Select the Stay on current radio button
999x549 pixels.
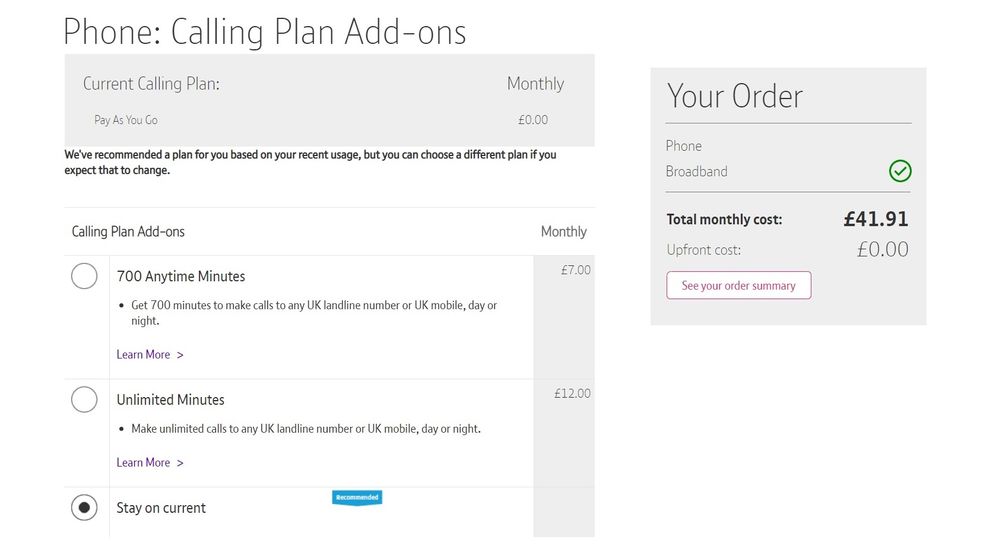click(84, 508)
